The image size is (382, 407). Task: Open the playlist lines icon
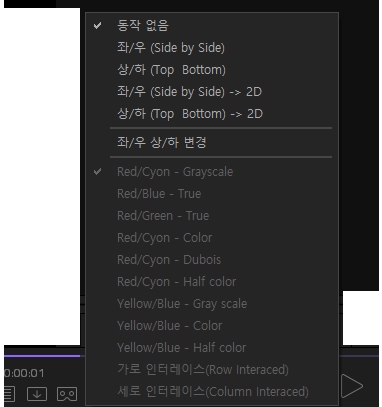(9, 394)
